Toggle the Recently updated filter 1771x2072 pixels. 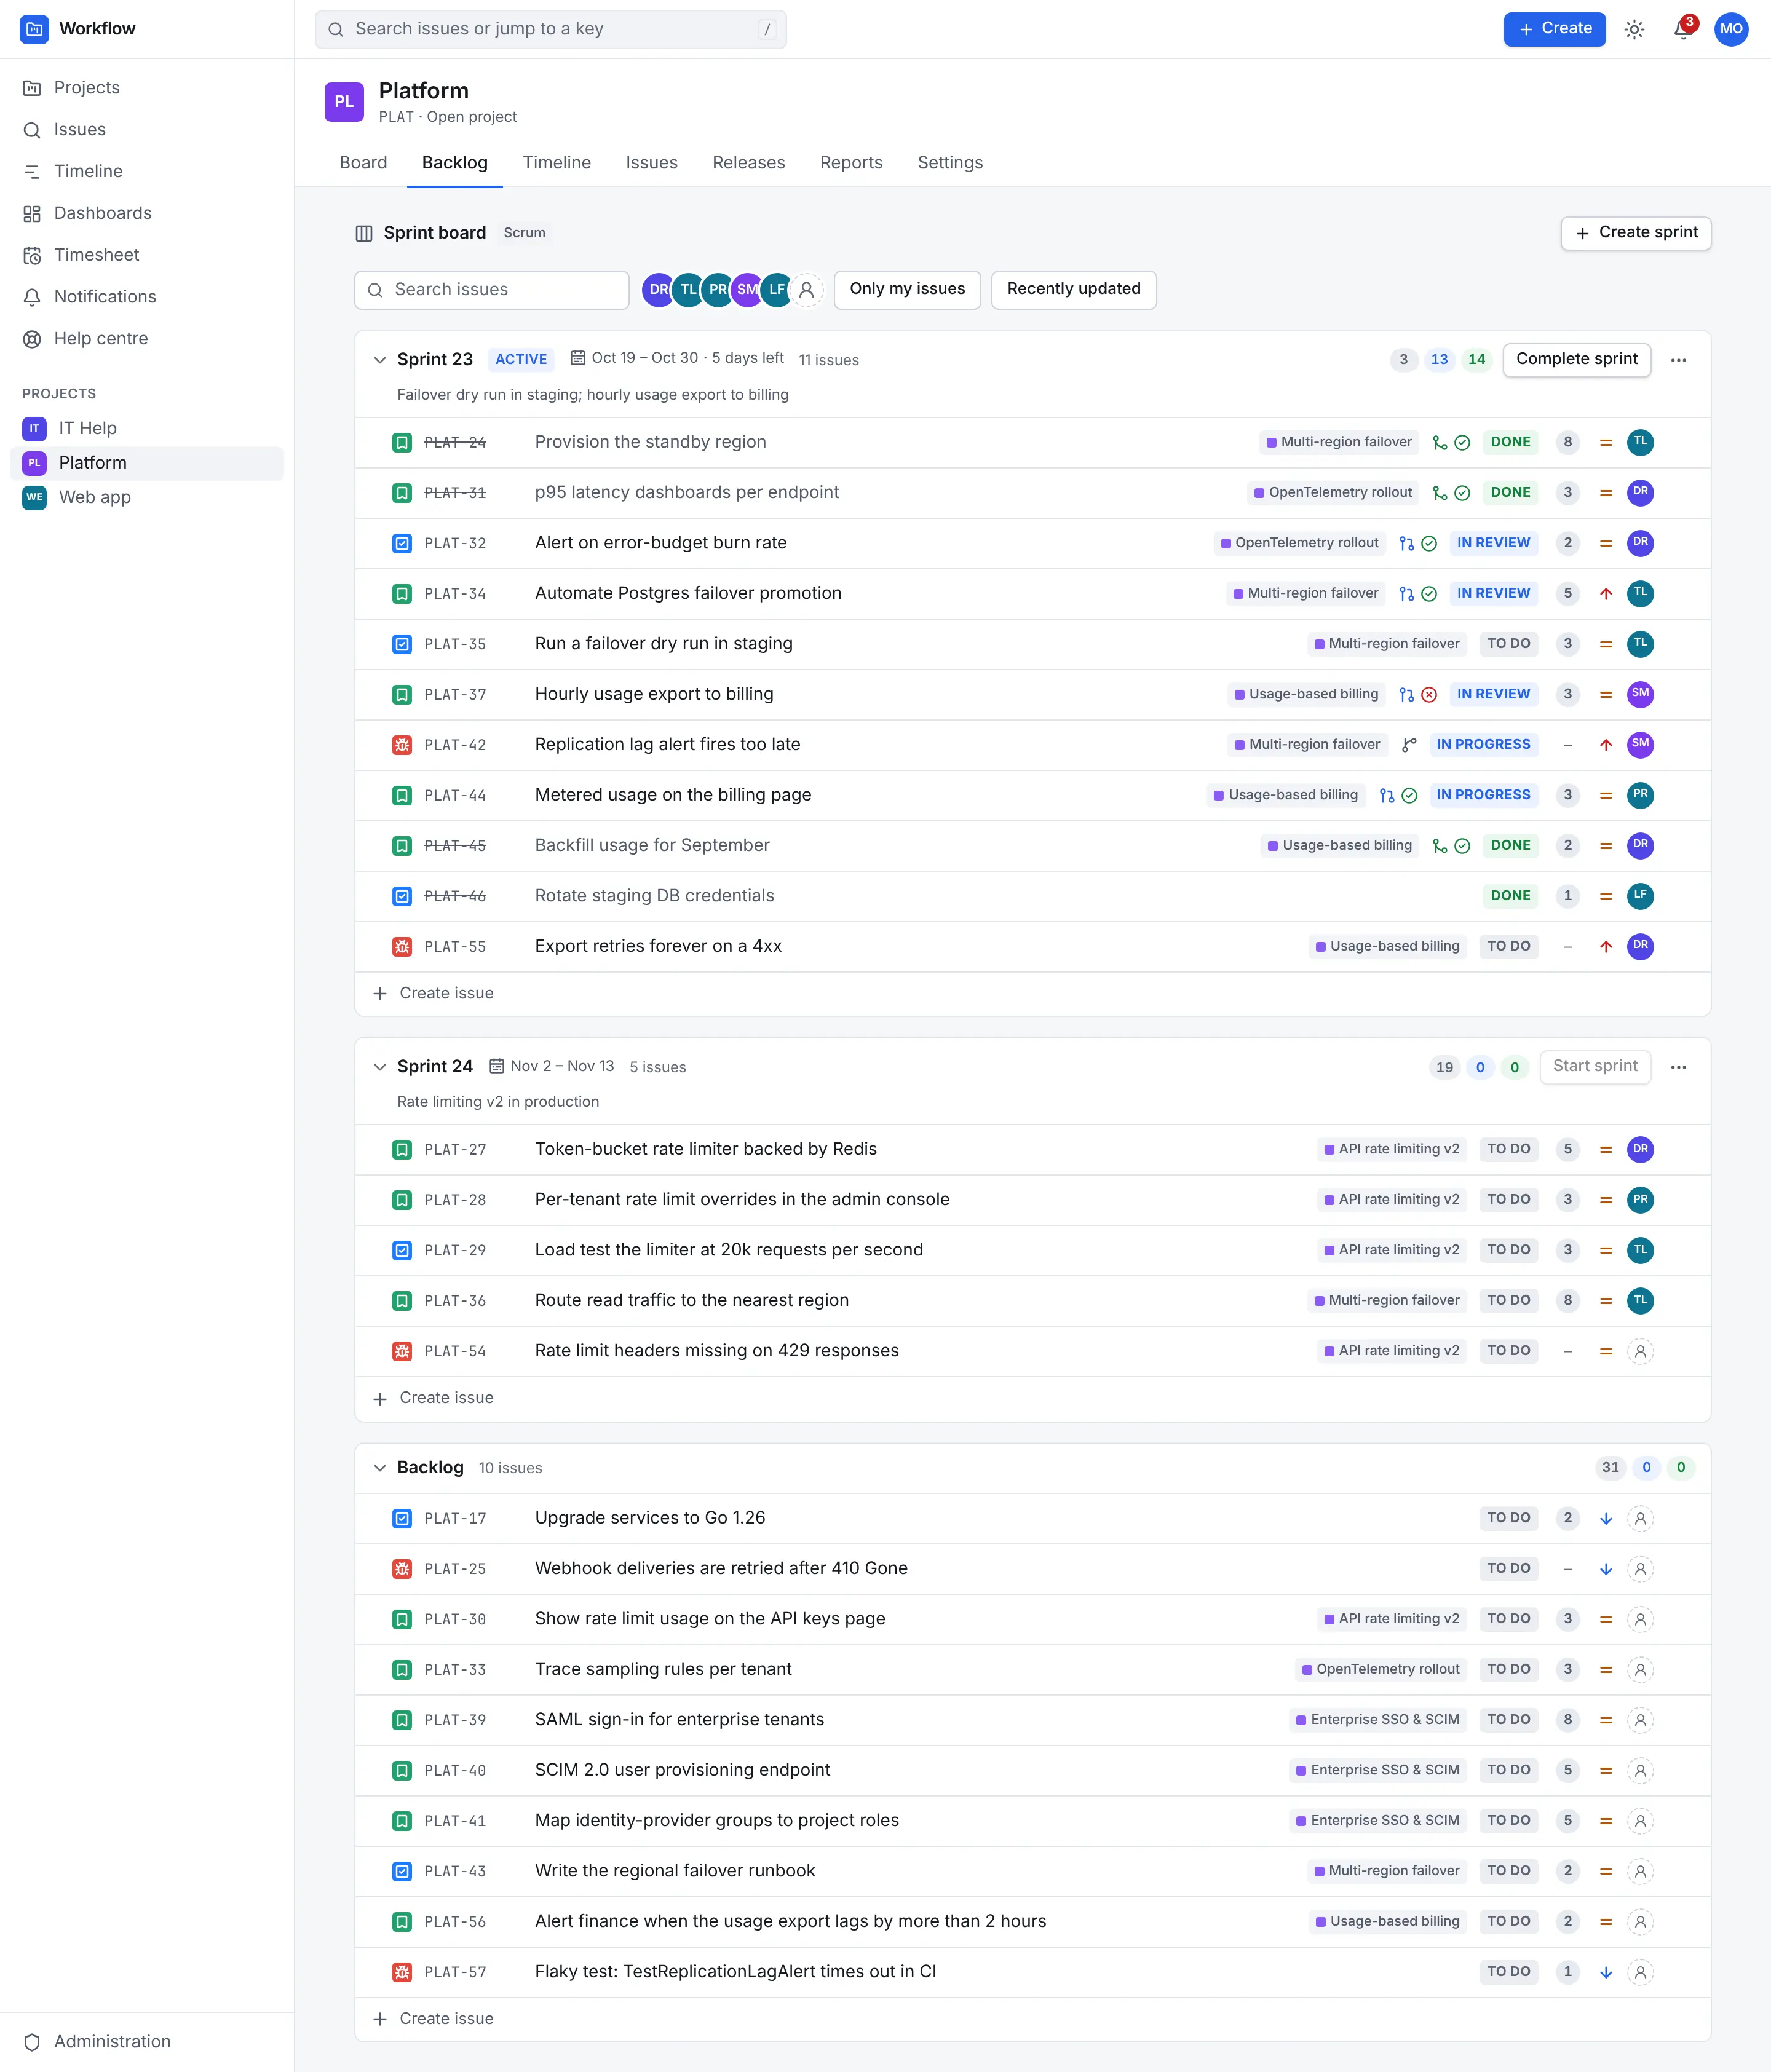1073,289
